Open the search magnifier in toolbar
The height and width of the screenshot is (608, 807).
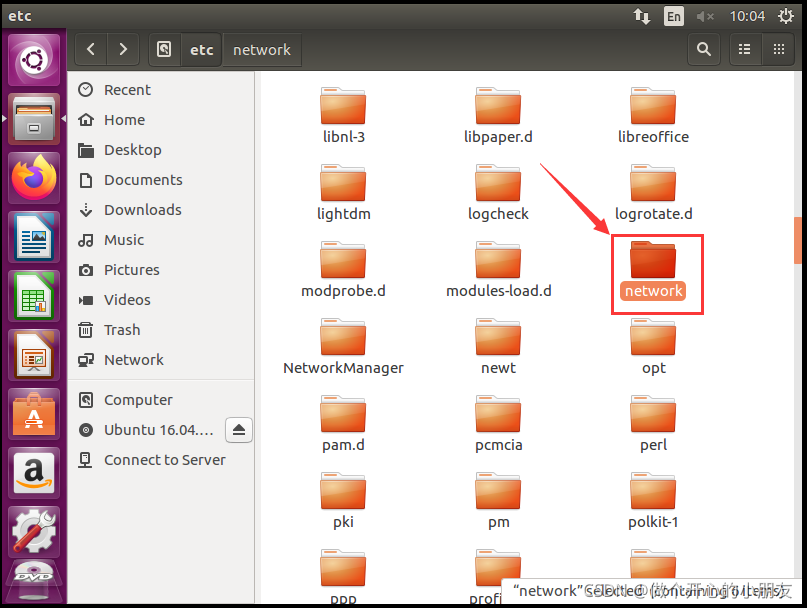coord(704,49)
